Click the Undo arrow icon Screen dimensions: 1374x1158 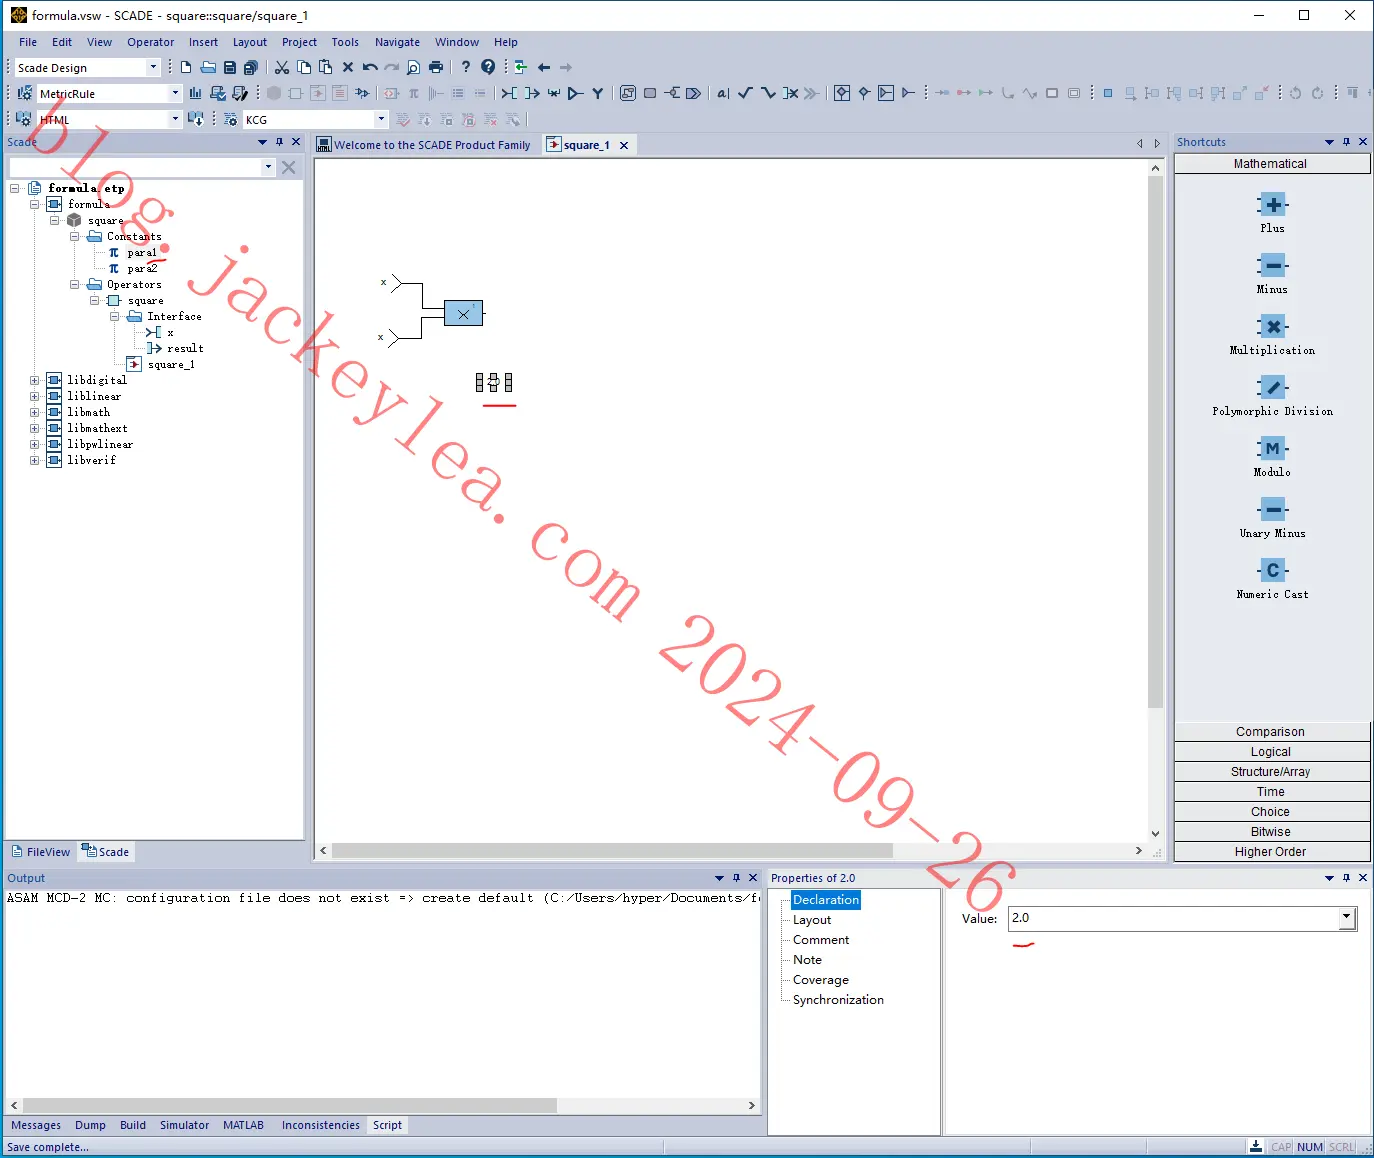(370, 67)
